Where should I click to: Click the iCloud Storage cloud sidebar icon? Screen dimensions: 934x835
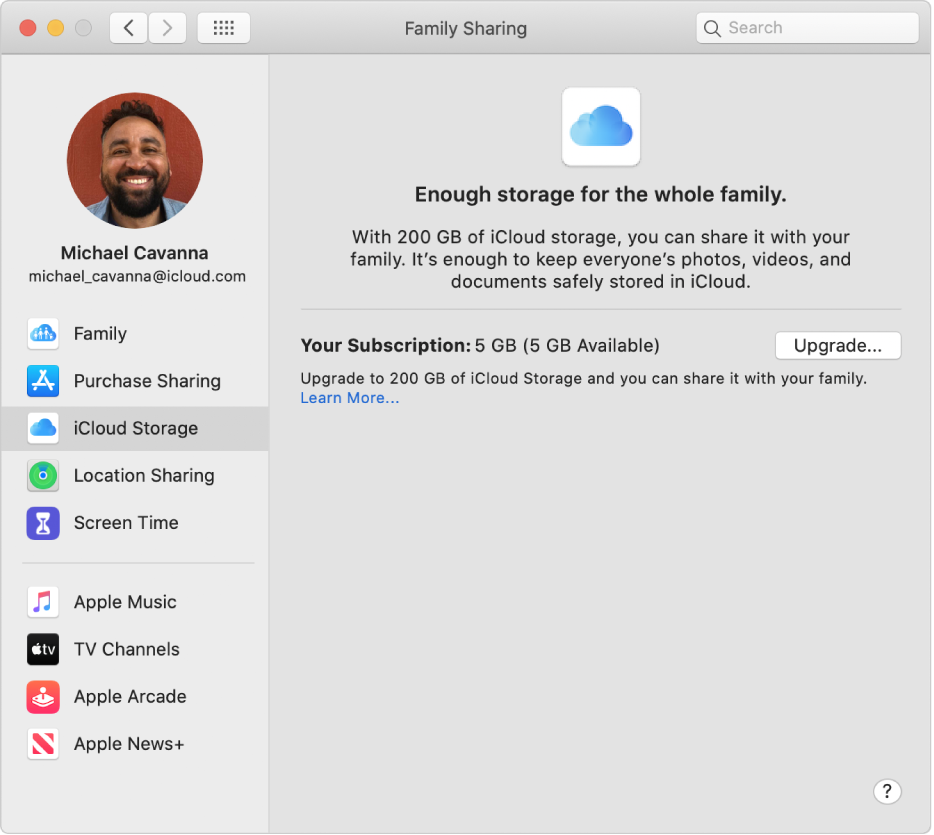(43, 428)
